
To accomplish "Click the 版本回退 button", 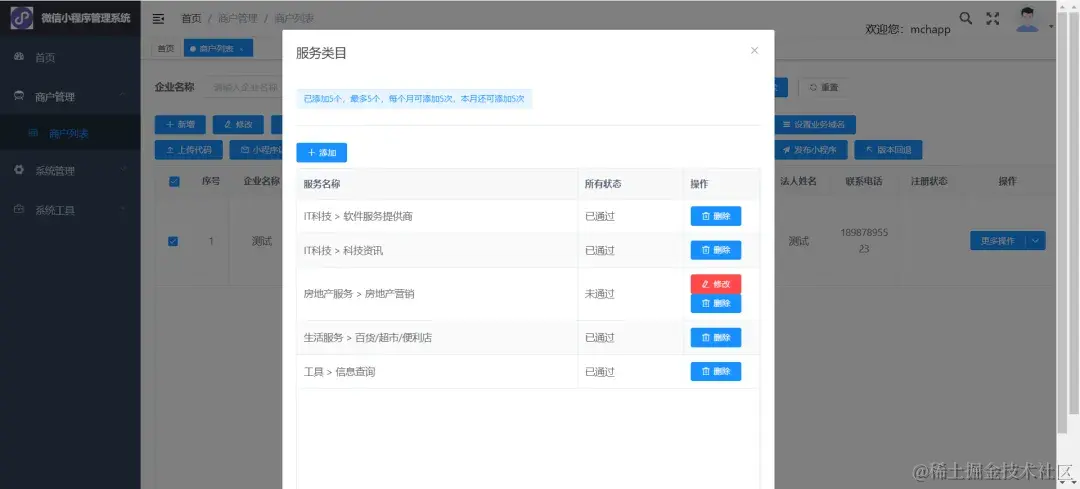I will 888,149.
